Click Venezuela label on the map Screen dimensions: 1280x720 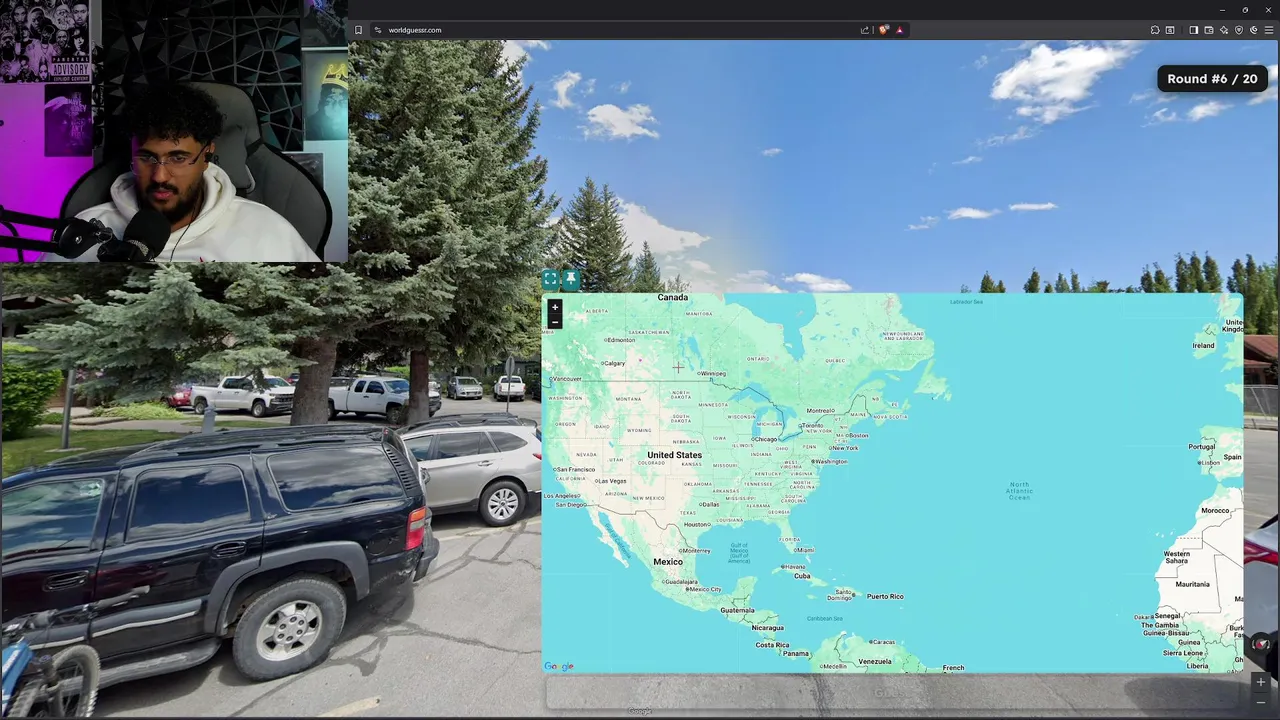click(x=874, y=661)
